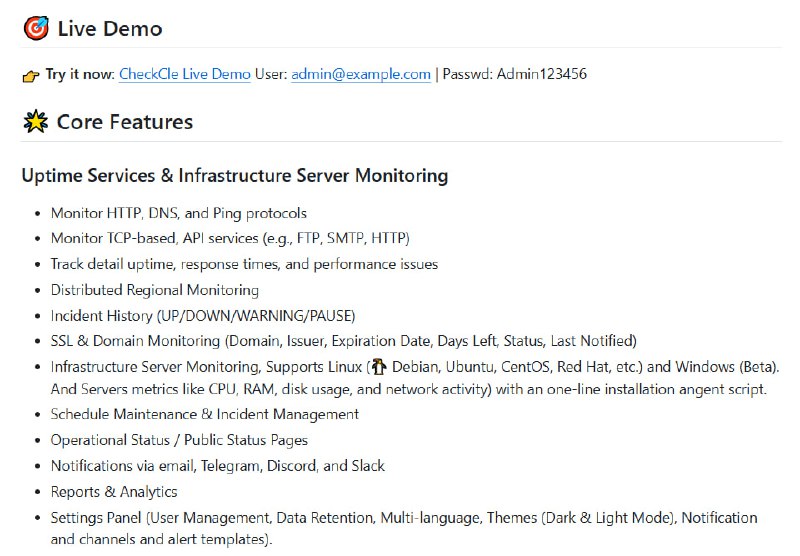Click the Core Features heading
The width and height of the screenshot is (800, 556).
(x=125, y=122)
